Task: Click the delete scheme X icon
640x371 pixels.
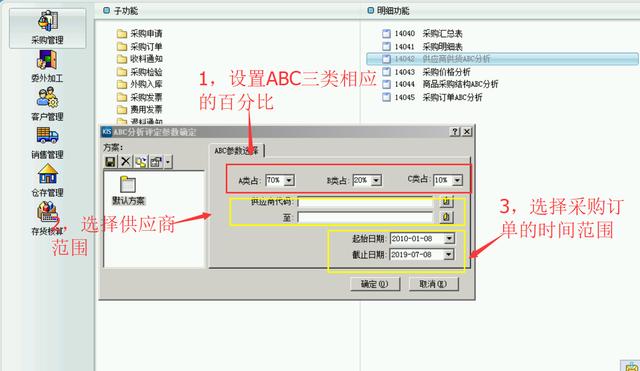Action: tap(126, 162)
